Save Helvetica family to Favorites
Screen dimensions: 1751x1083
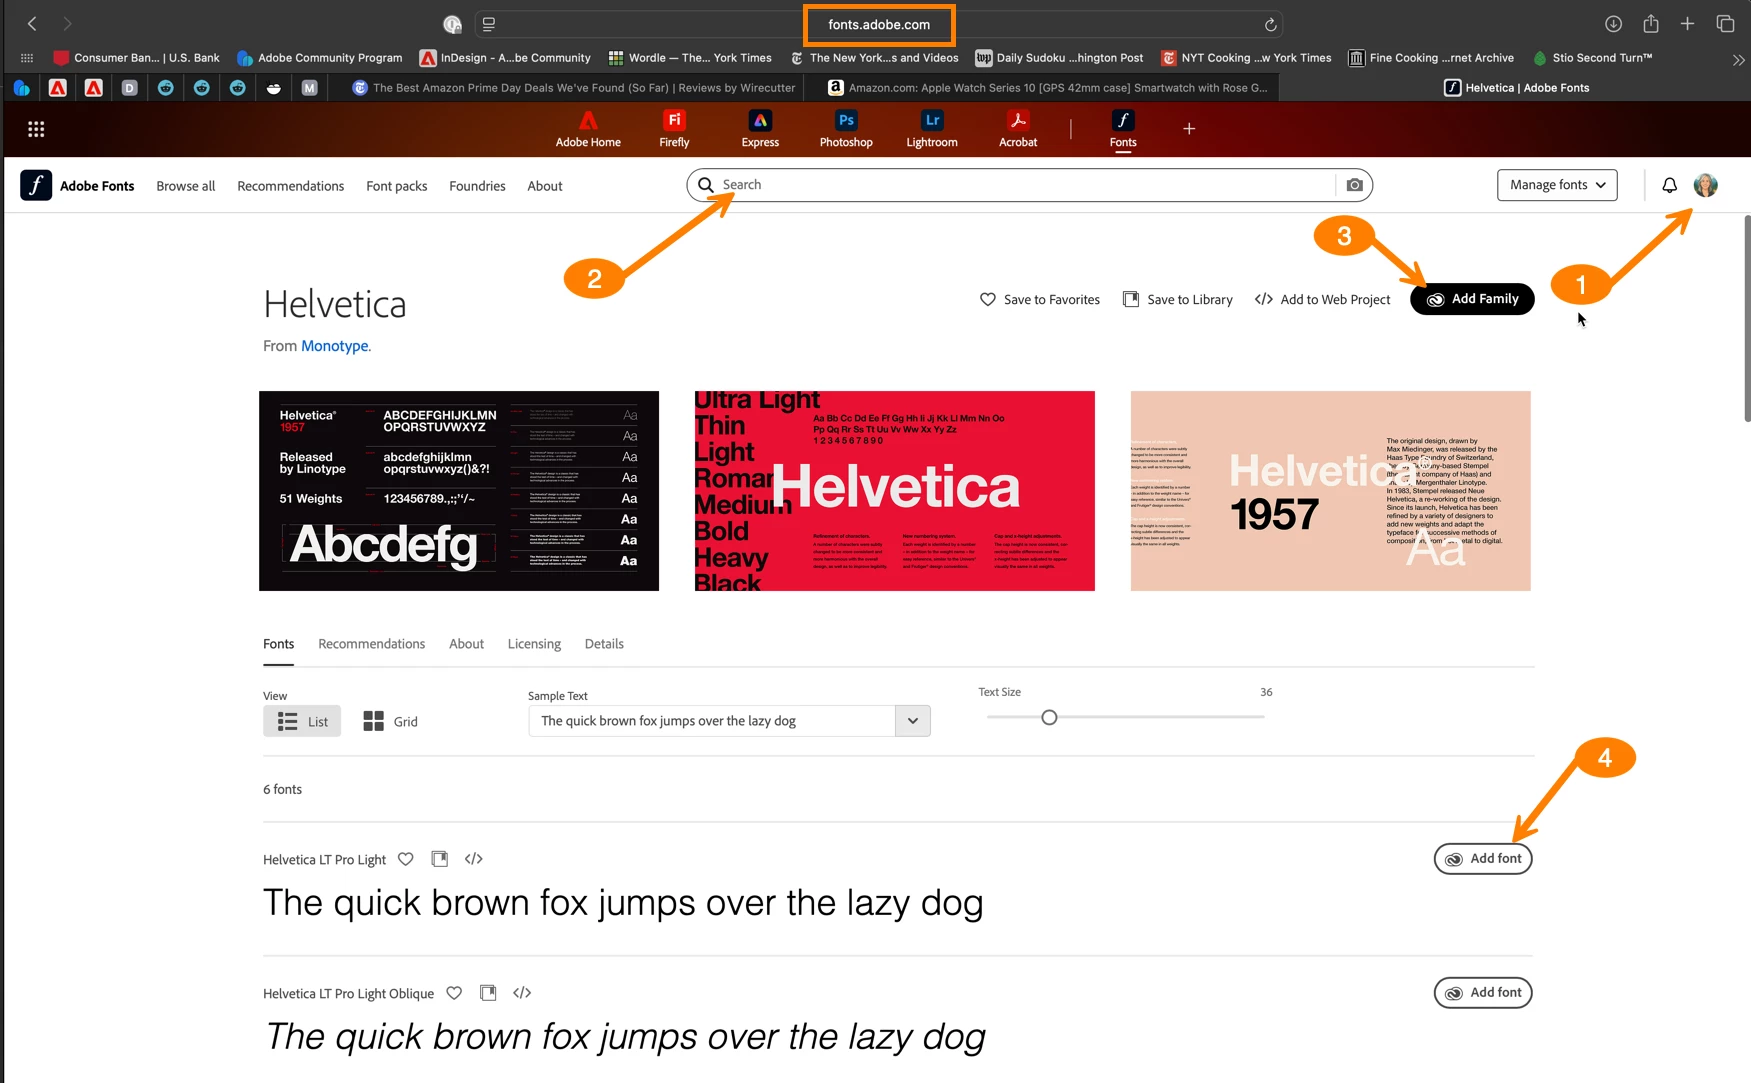click(x=1039, y=299)
